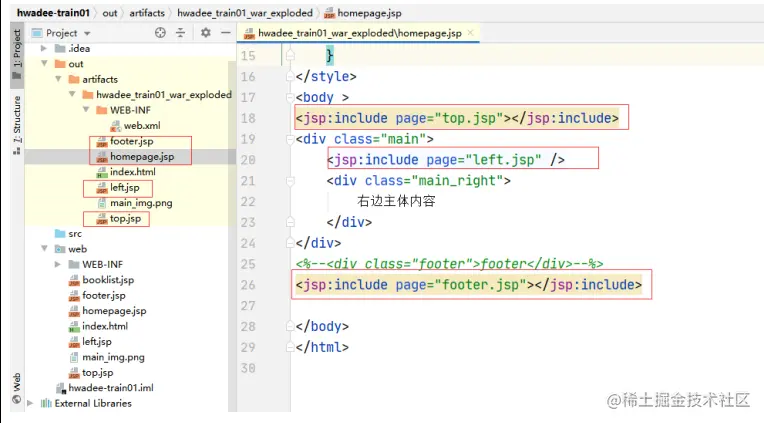Expand WEB-INF folder under web

pos(58,264)
